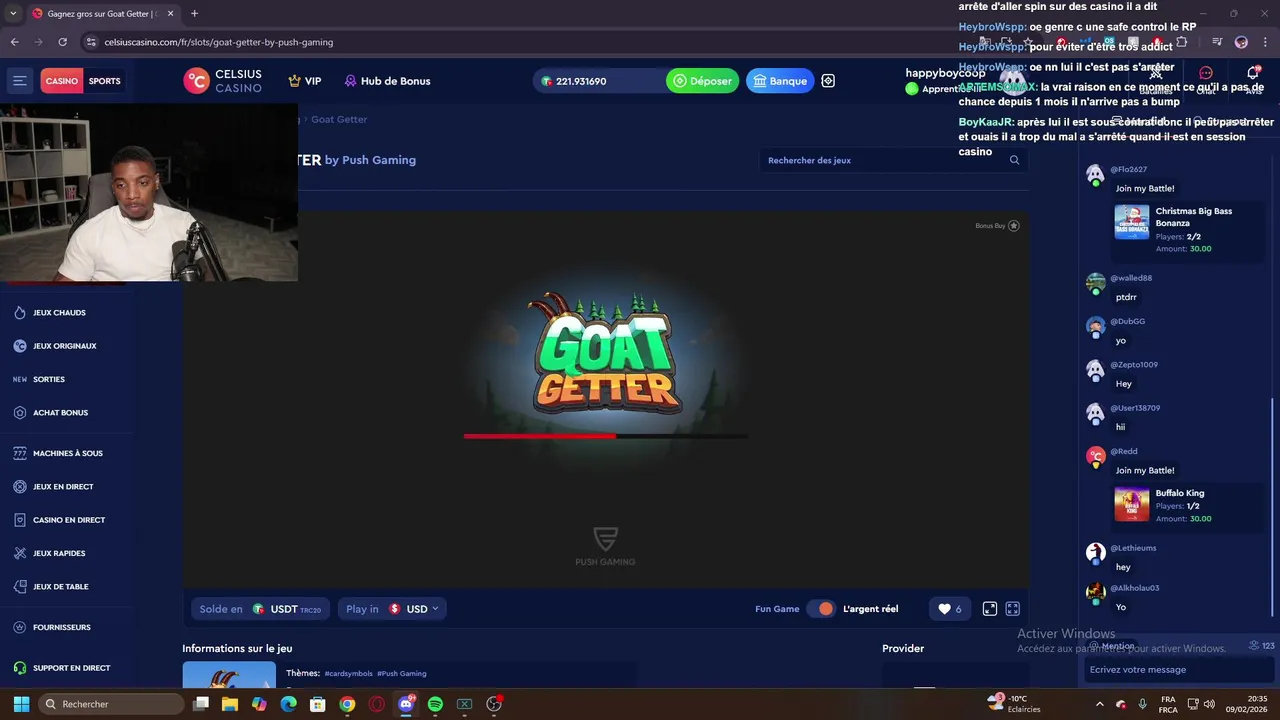Click username @walled88 in chat
Image resolution: width=1280 pixels, height=720 pixels.
point(1131,278)
